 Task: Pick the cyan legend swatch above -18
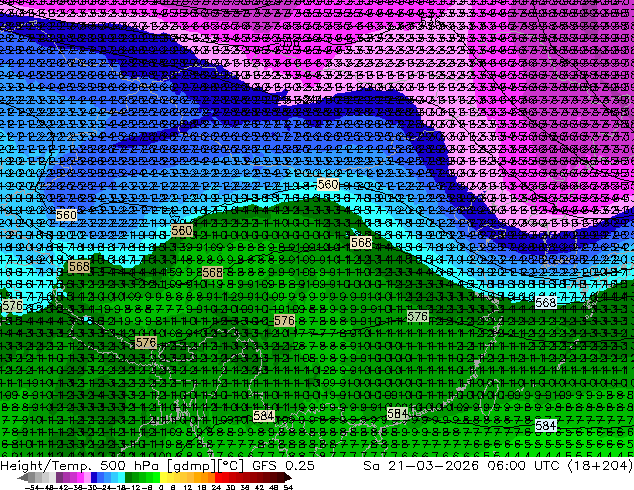(122, 478)
